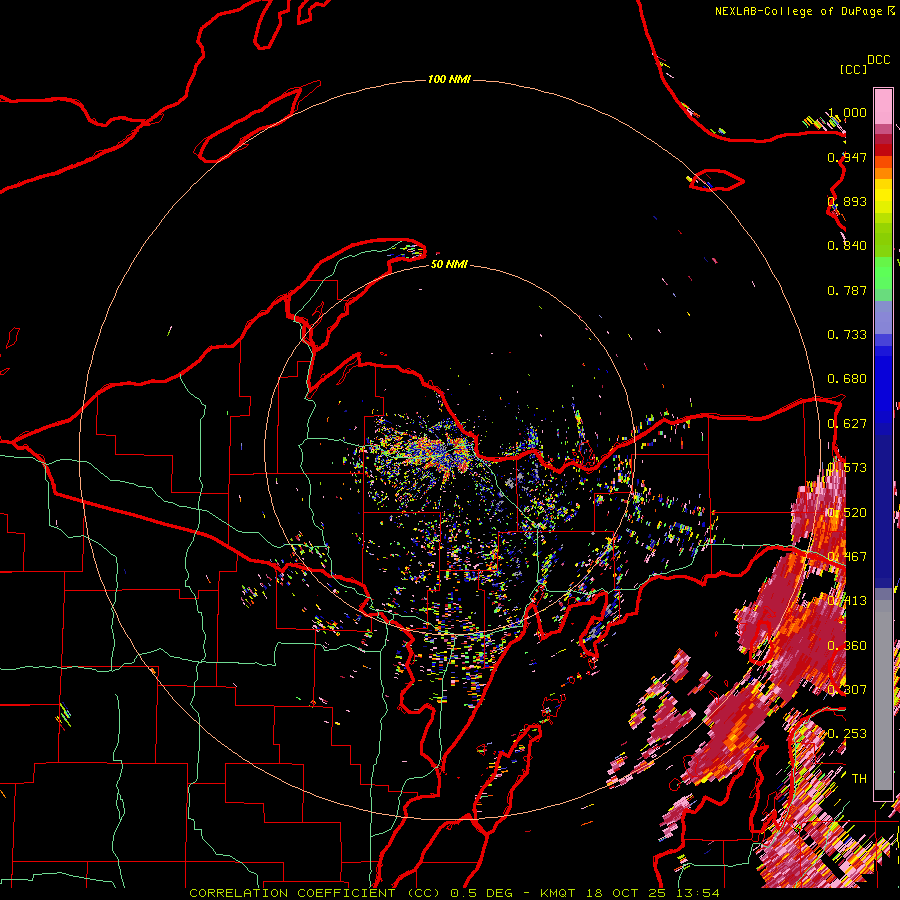This screenshot has width=900, height=900.
Task: Click the 1.000 scale value
Action: click(x=847, y=112)
